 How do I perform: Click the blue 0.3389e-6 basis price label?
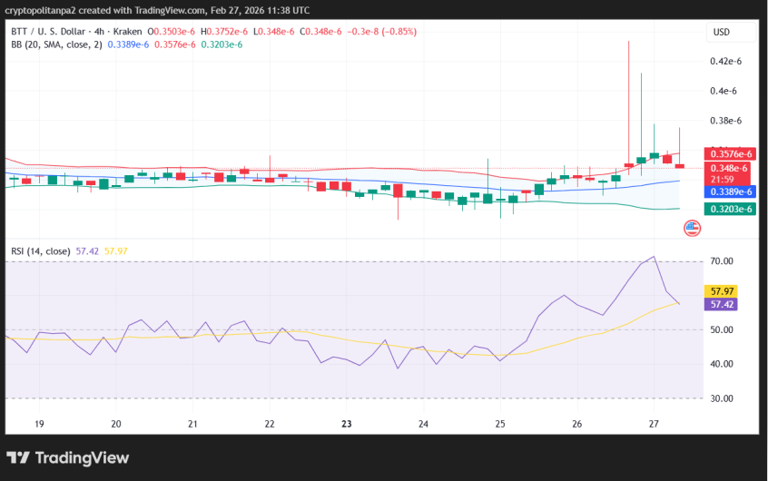tap(730, 192)
